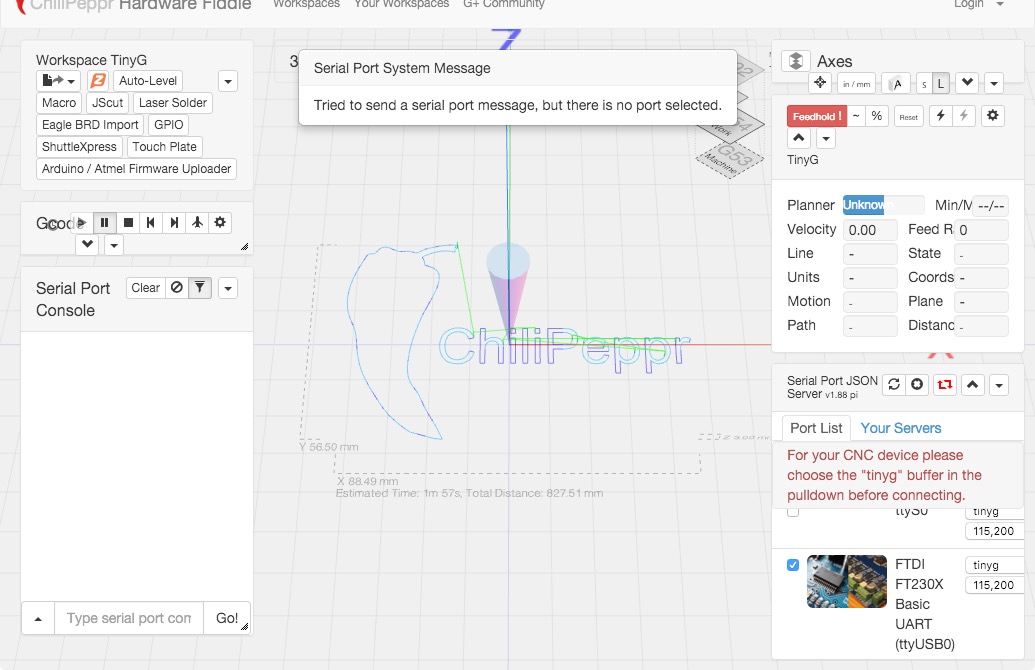Toggle the funnel filter in Serial Console
This screenshot has height=670, width=1035.
pyautogui.click(x=200, y=288)
